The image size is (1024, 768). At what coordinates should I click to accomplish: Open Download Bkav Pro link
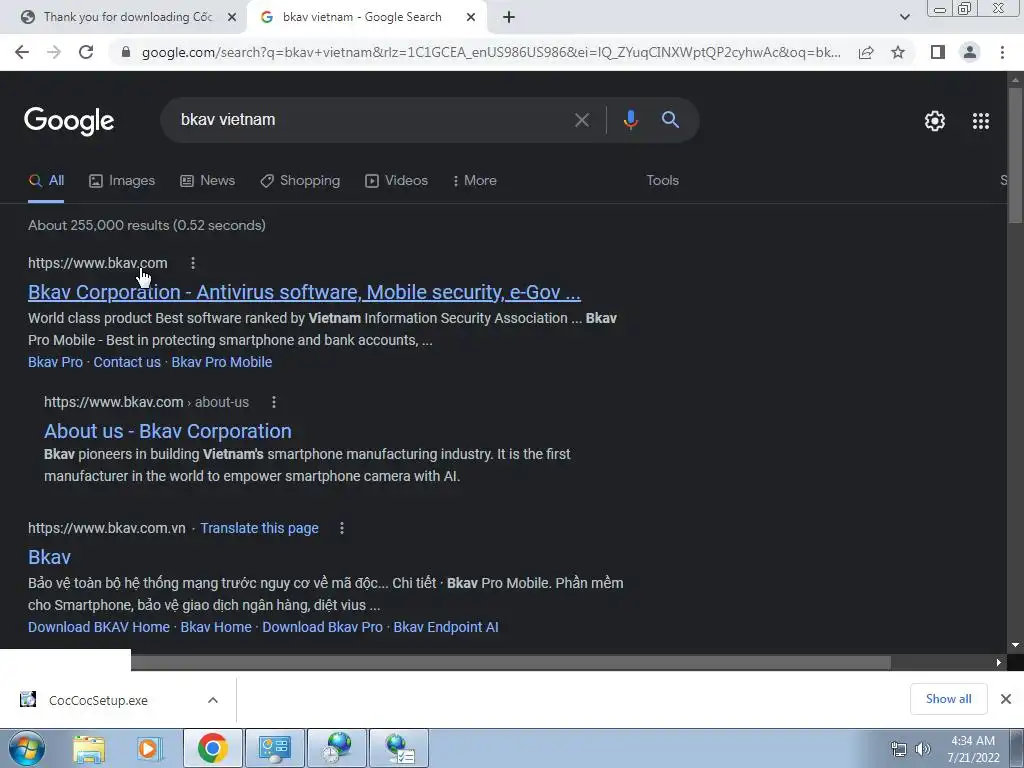pyautogui.click(x=322, y=628)
